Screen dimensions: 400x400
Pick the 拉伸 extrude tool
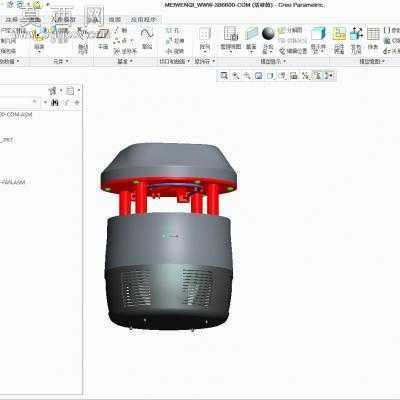(175, 41)
